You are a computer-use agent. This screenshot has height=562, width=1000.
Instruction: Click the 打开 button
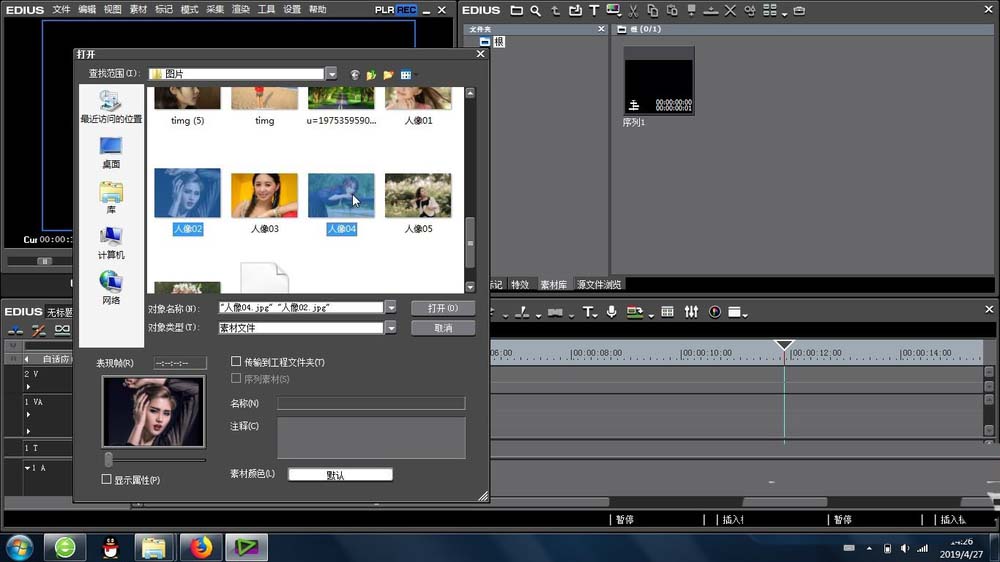pyautogui.click(x=443, y=308)
